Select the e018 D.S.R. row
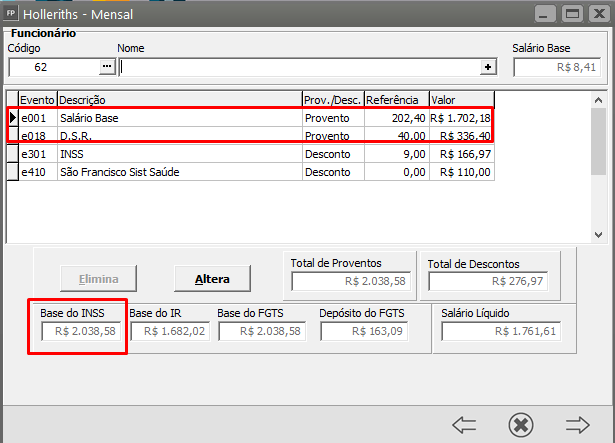The height and width of the screenshot is (443, 615). [x=180, y=136]
